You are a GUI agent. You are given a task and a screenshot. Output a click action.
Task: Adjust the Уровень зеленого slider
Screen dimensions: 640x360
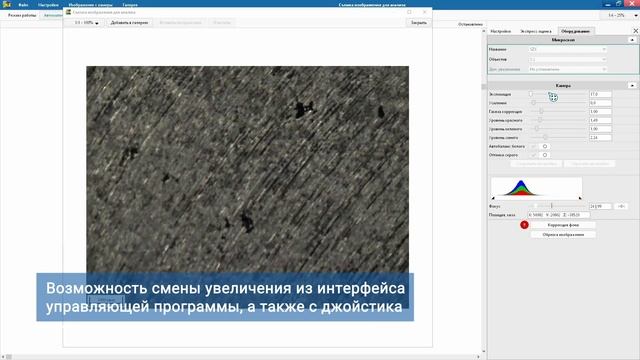coord(558,129)
